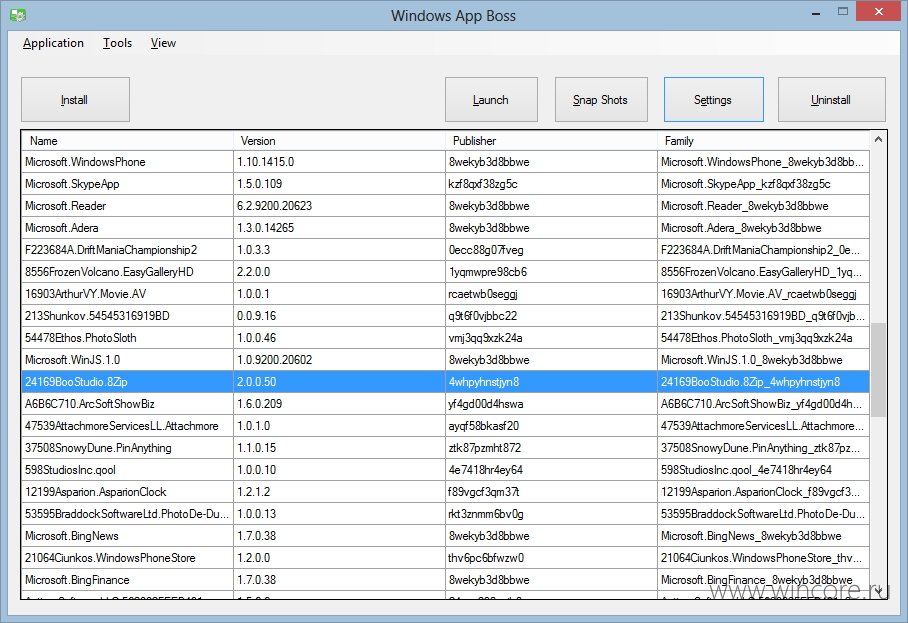Click publisher cell kzf8qxf38zg5c
Screen dimensions: 908x623
coord(551,184)
